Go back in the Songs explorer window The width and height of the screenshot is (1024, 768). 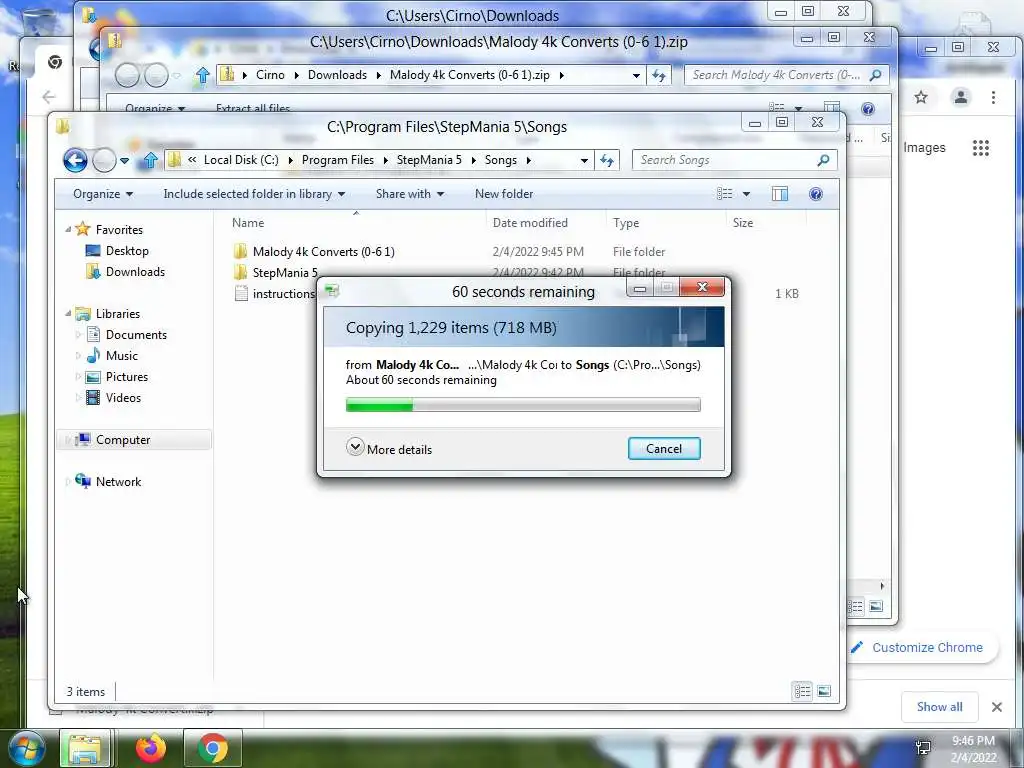[x=75, y=160]
